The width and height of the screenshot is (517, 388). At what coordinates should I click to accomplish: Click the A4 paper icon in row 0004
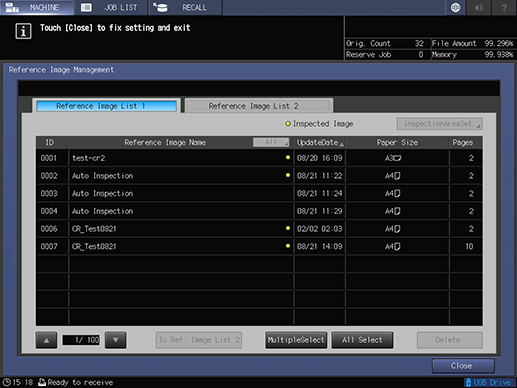click(x=393, y=211)
